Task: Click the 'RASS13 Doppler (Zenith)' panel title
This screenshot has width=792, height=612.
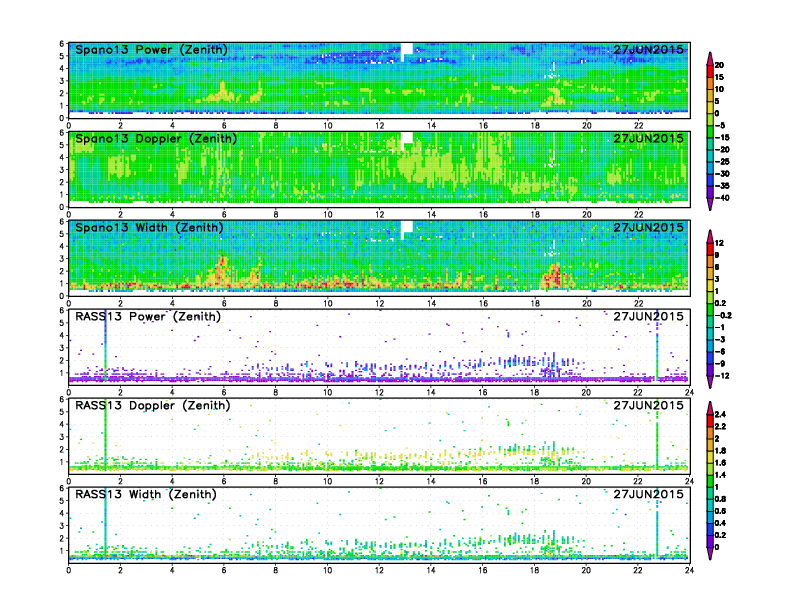Action: click(153, 405)
